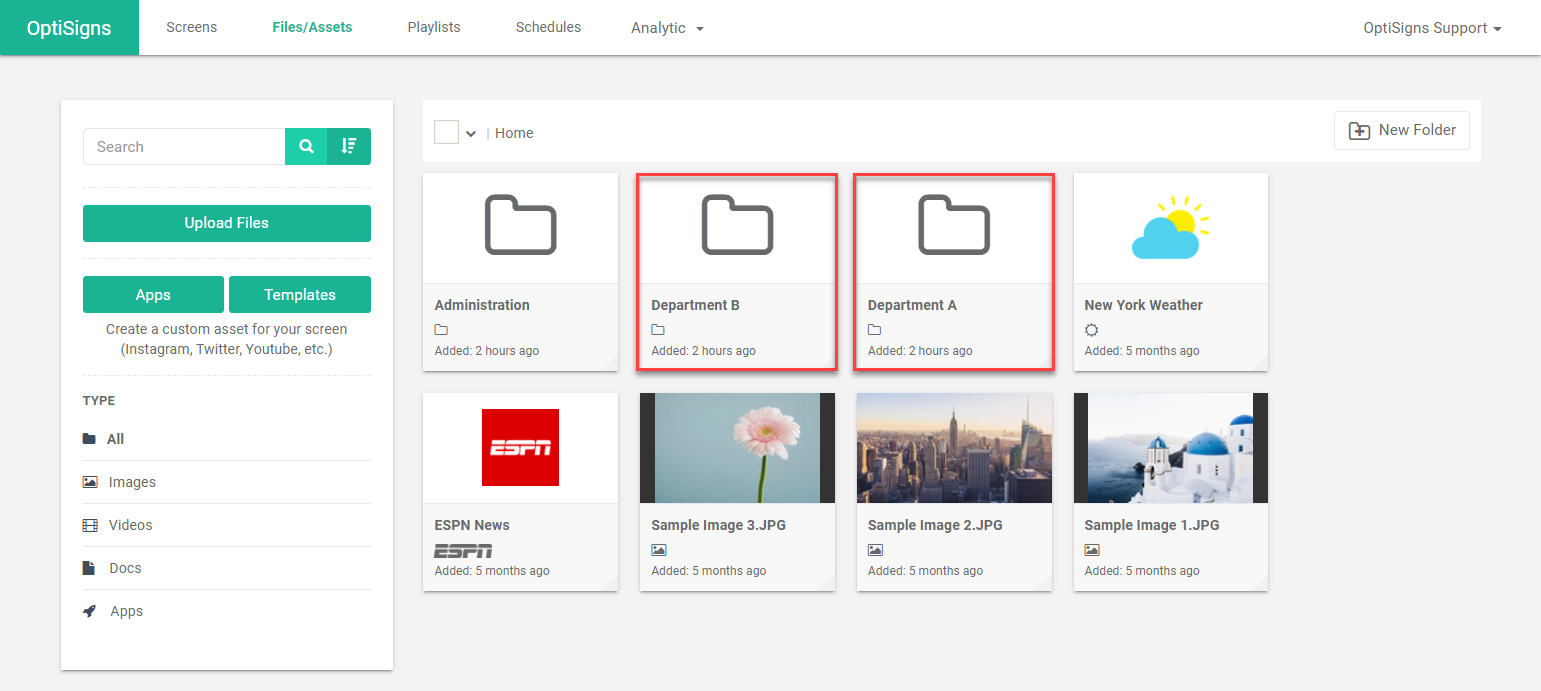Tick the select-all checkbox beside Home
This screenshot has height=691, width=1541.
coord(446,132)
